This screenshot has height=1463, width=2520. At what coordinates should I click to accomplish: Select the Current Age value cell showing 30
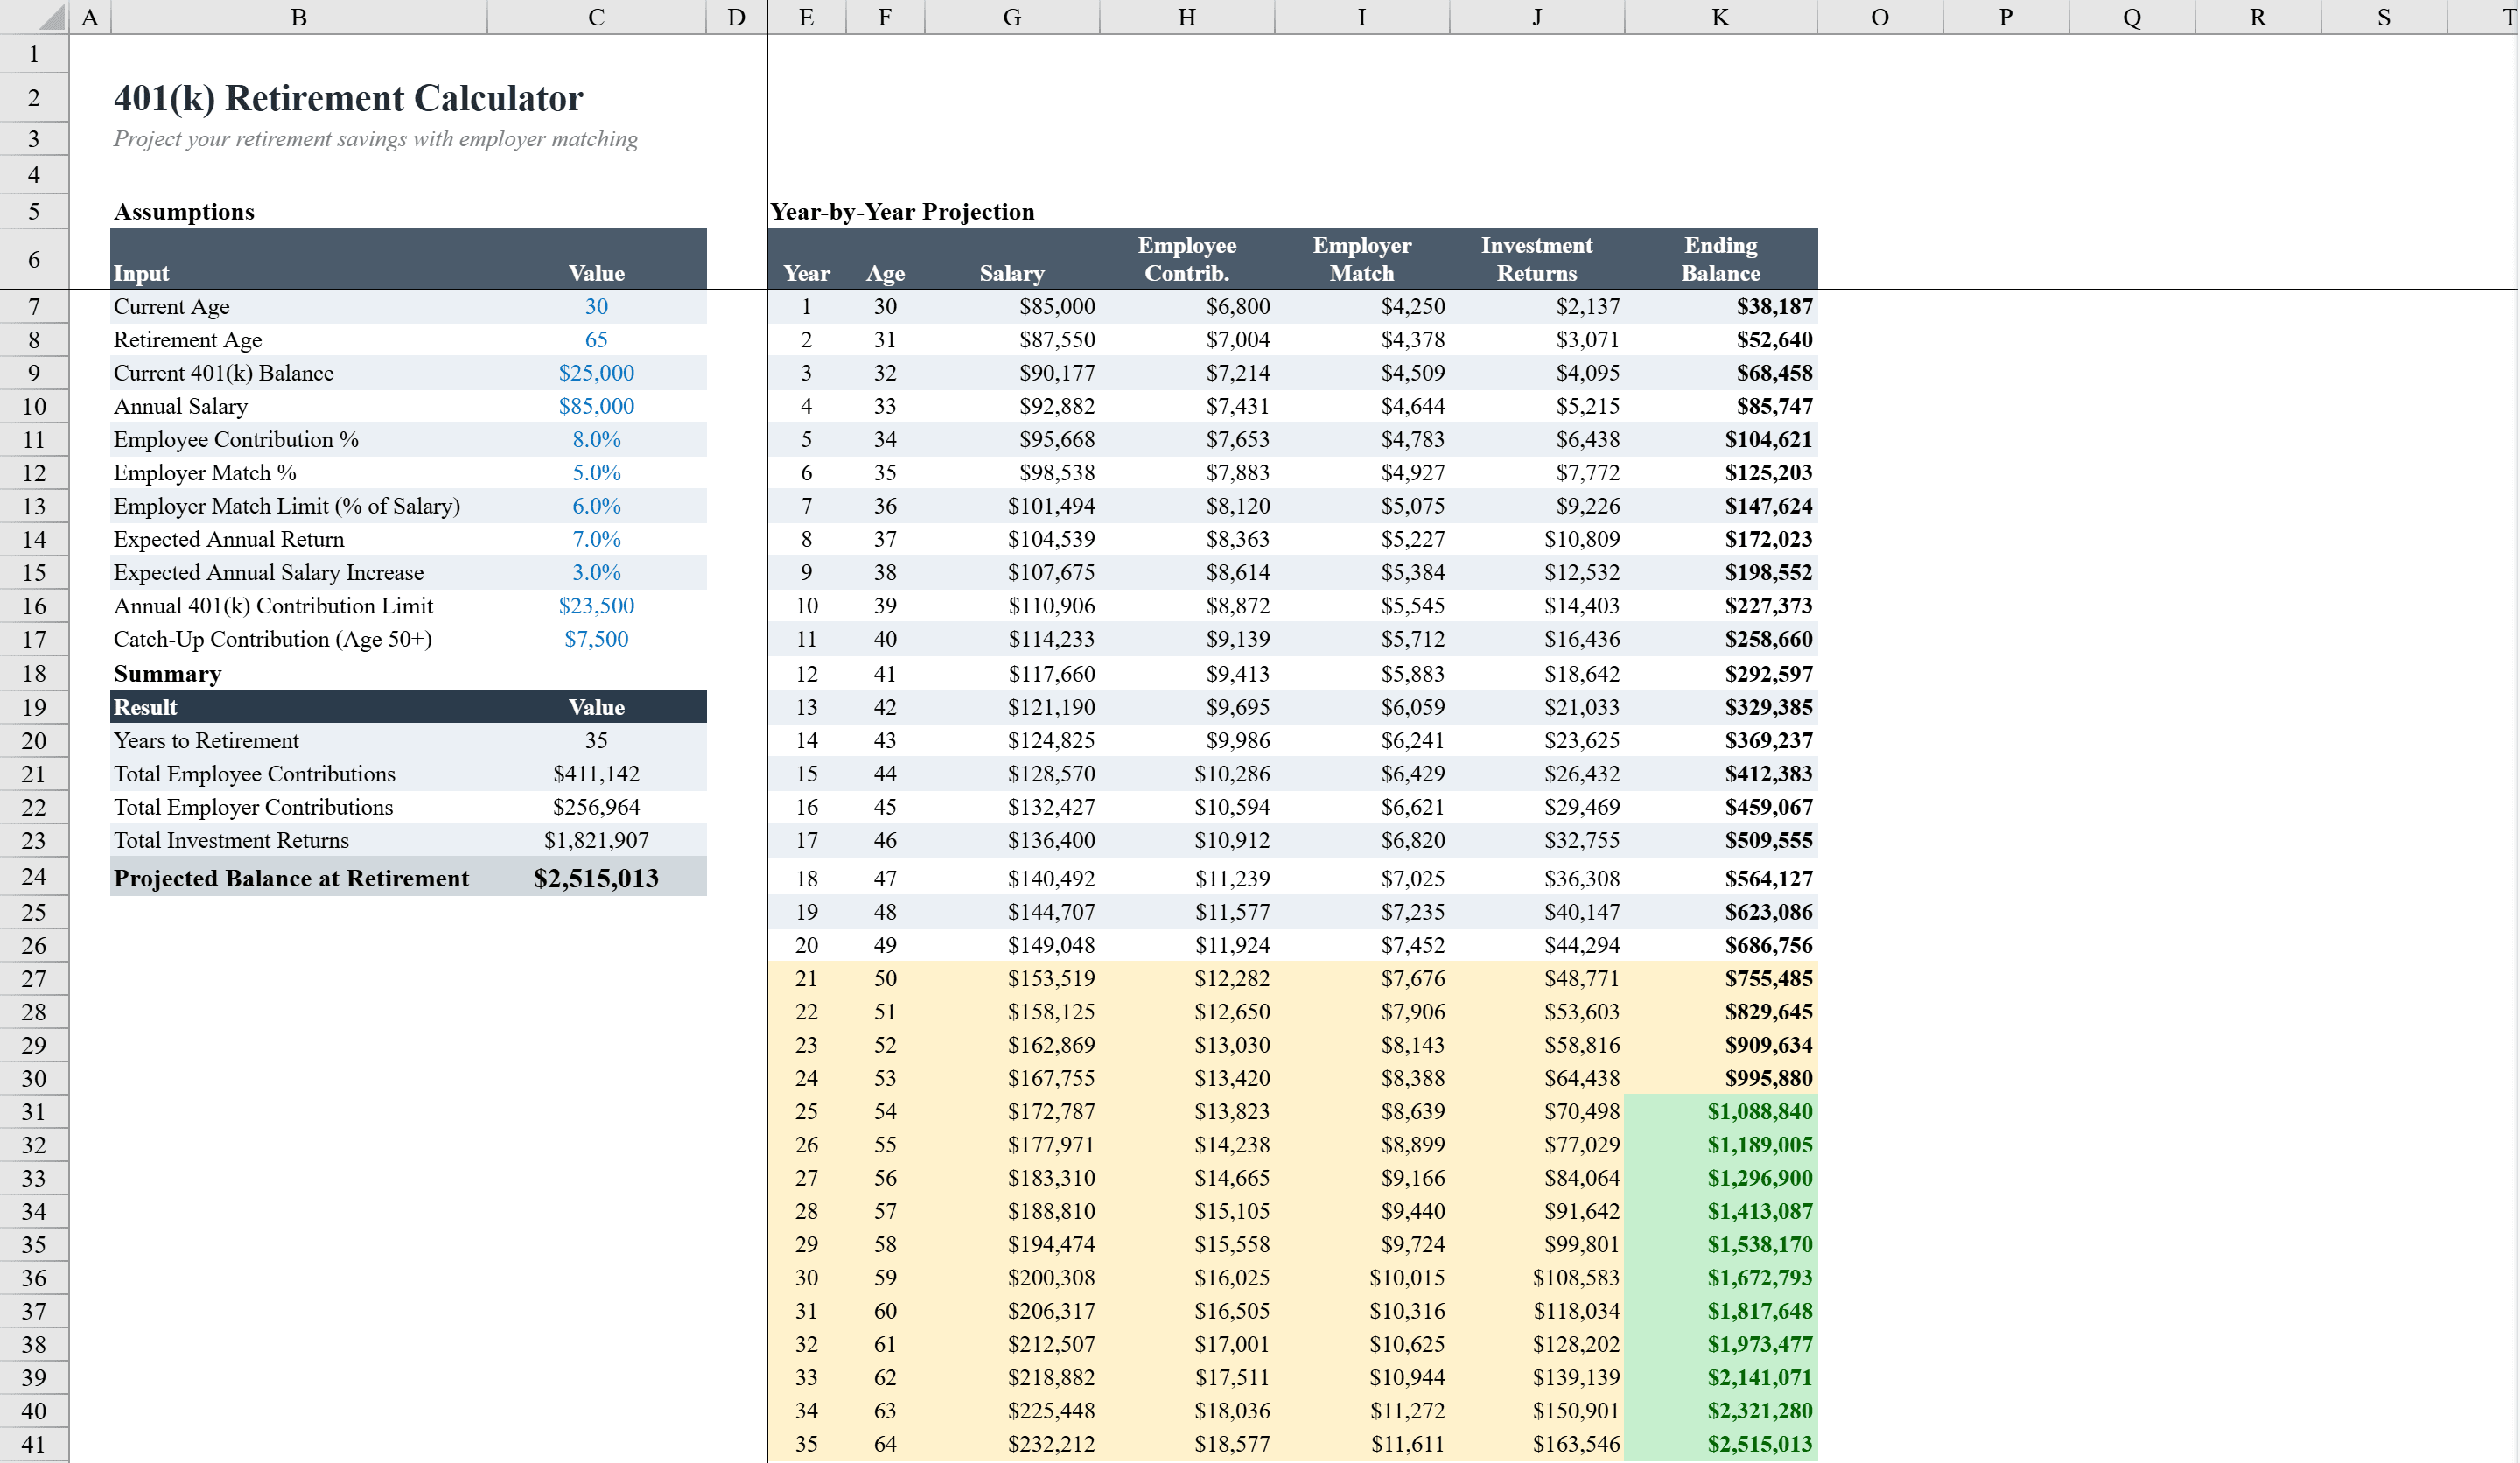pyautogui.click(x=596, y=307)
